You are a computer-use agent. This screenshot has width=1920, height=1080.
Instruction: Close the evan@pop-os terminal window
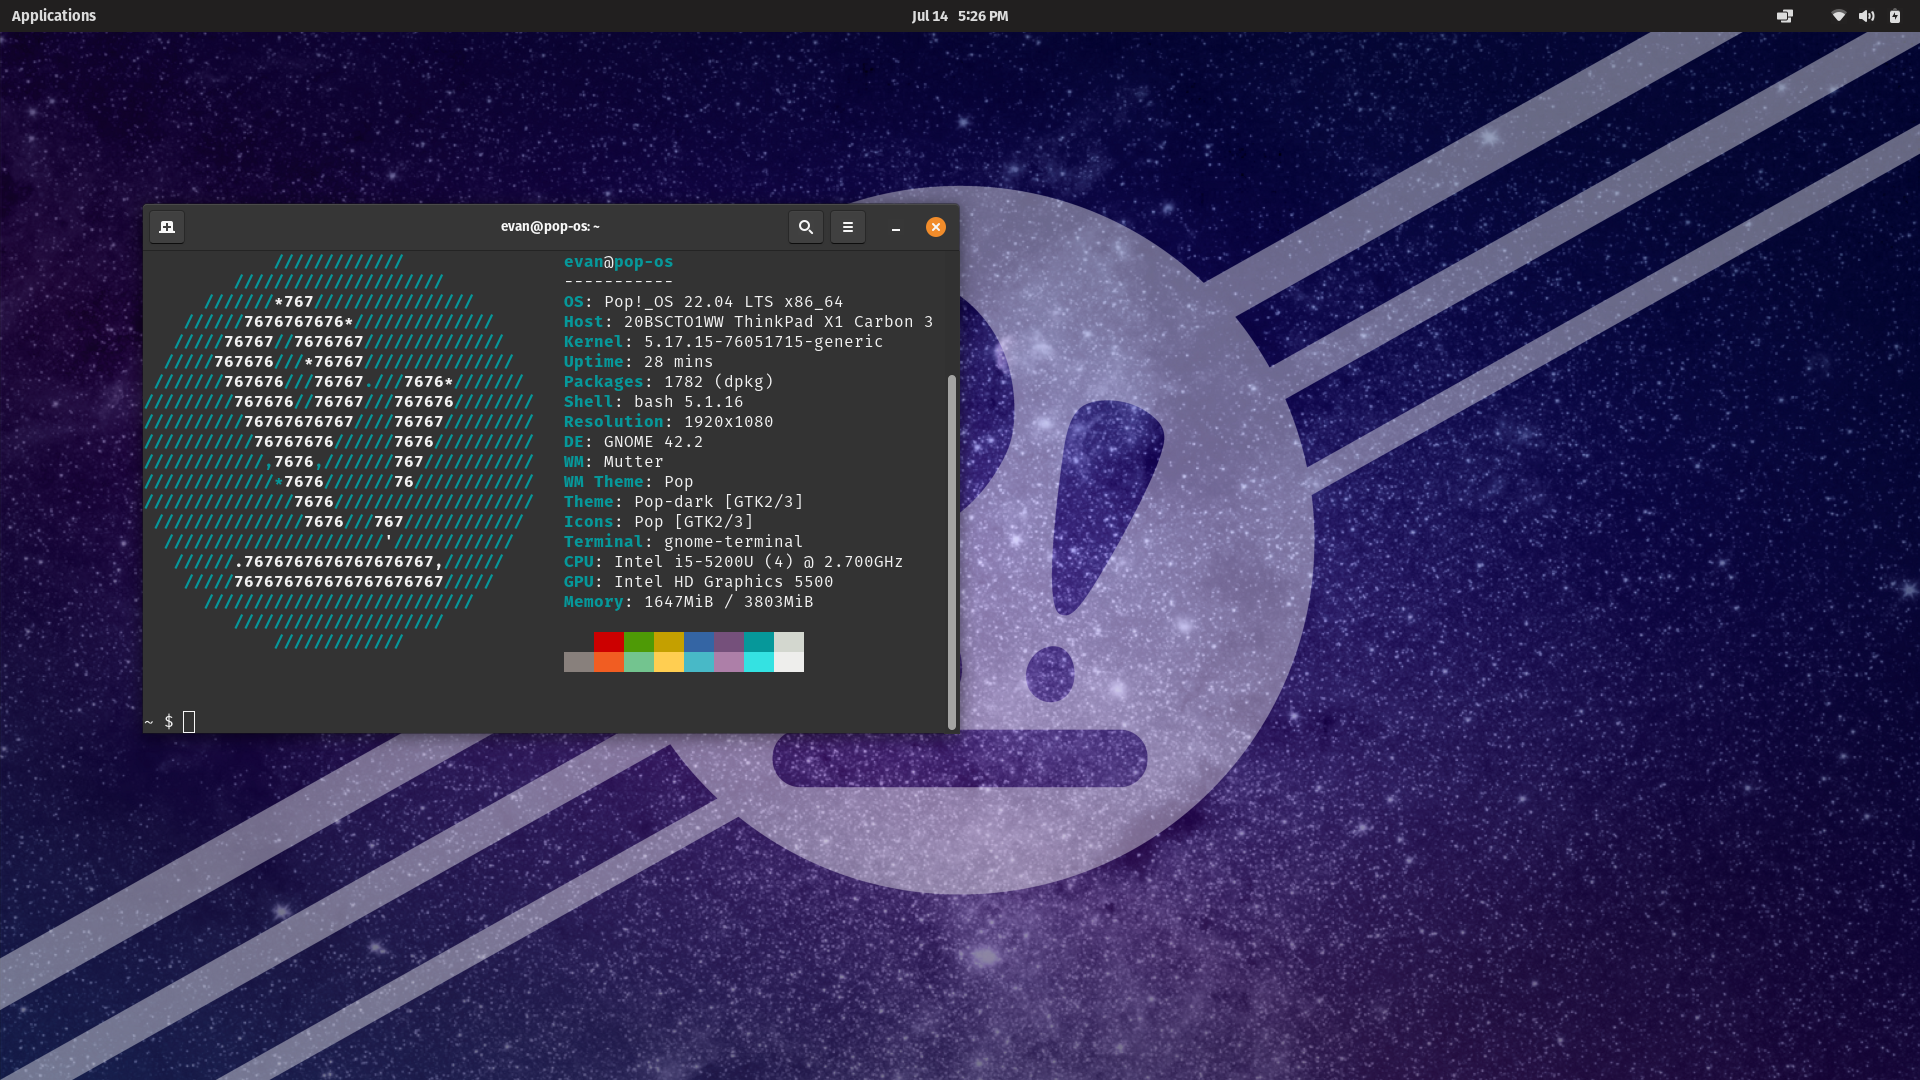point(936,227)
